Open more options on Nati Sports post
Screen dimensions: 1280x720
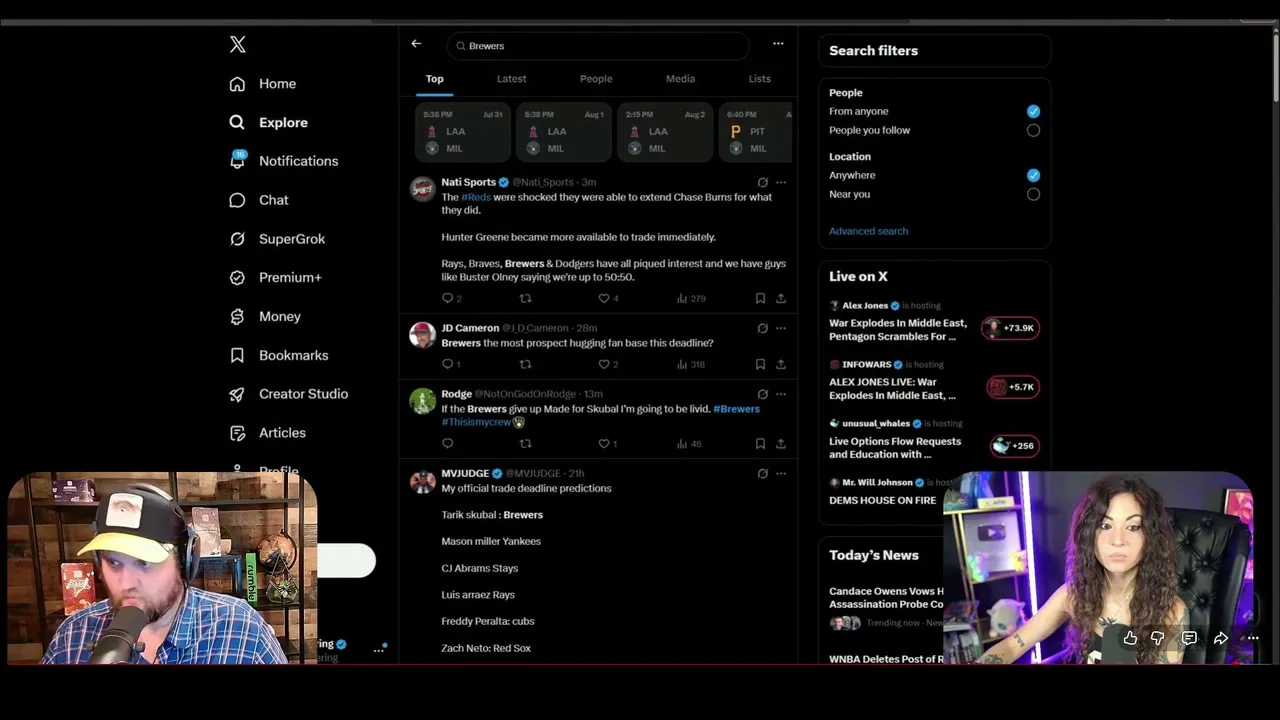click(781, 182)
